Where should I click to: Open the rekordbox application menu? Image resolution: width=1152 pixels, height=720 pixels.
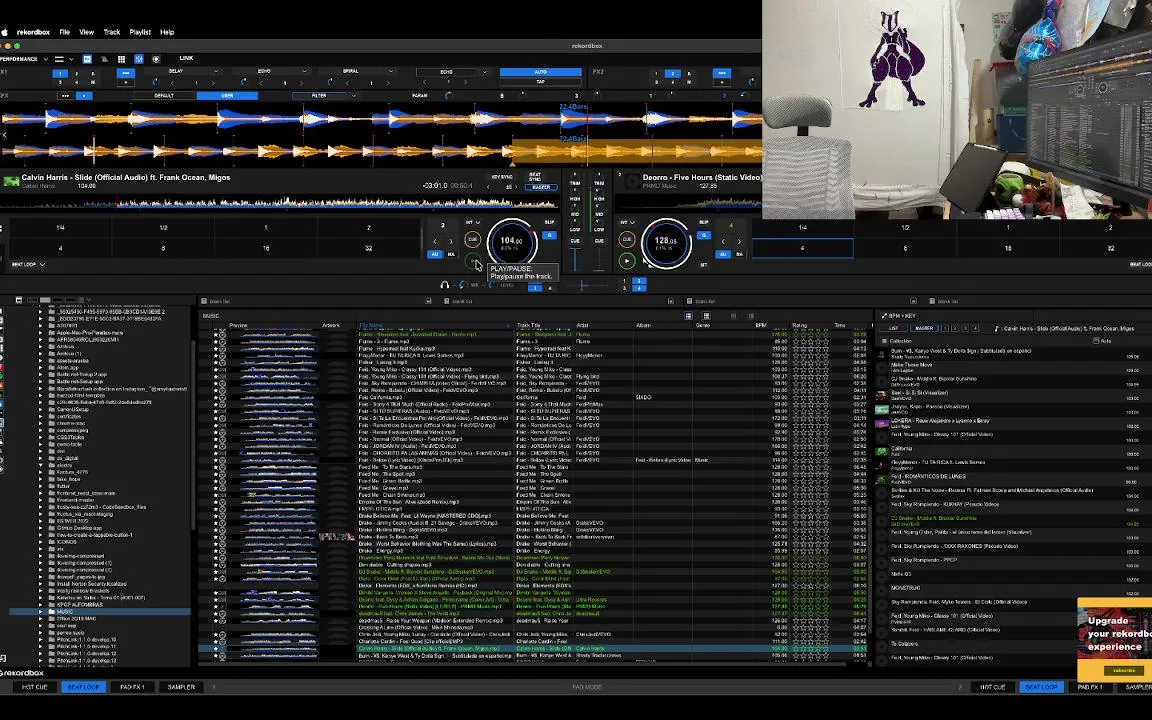point(34,32)
